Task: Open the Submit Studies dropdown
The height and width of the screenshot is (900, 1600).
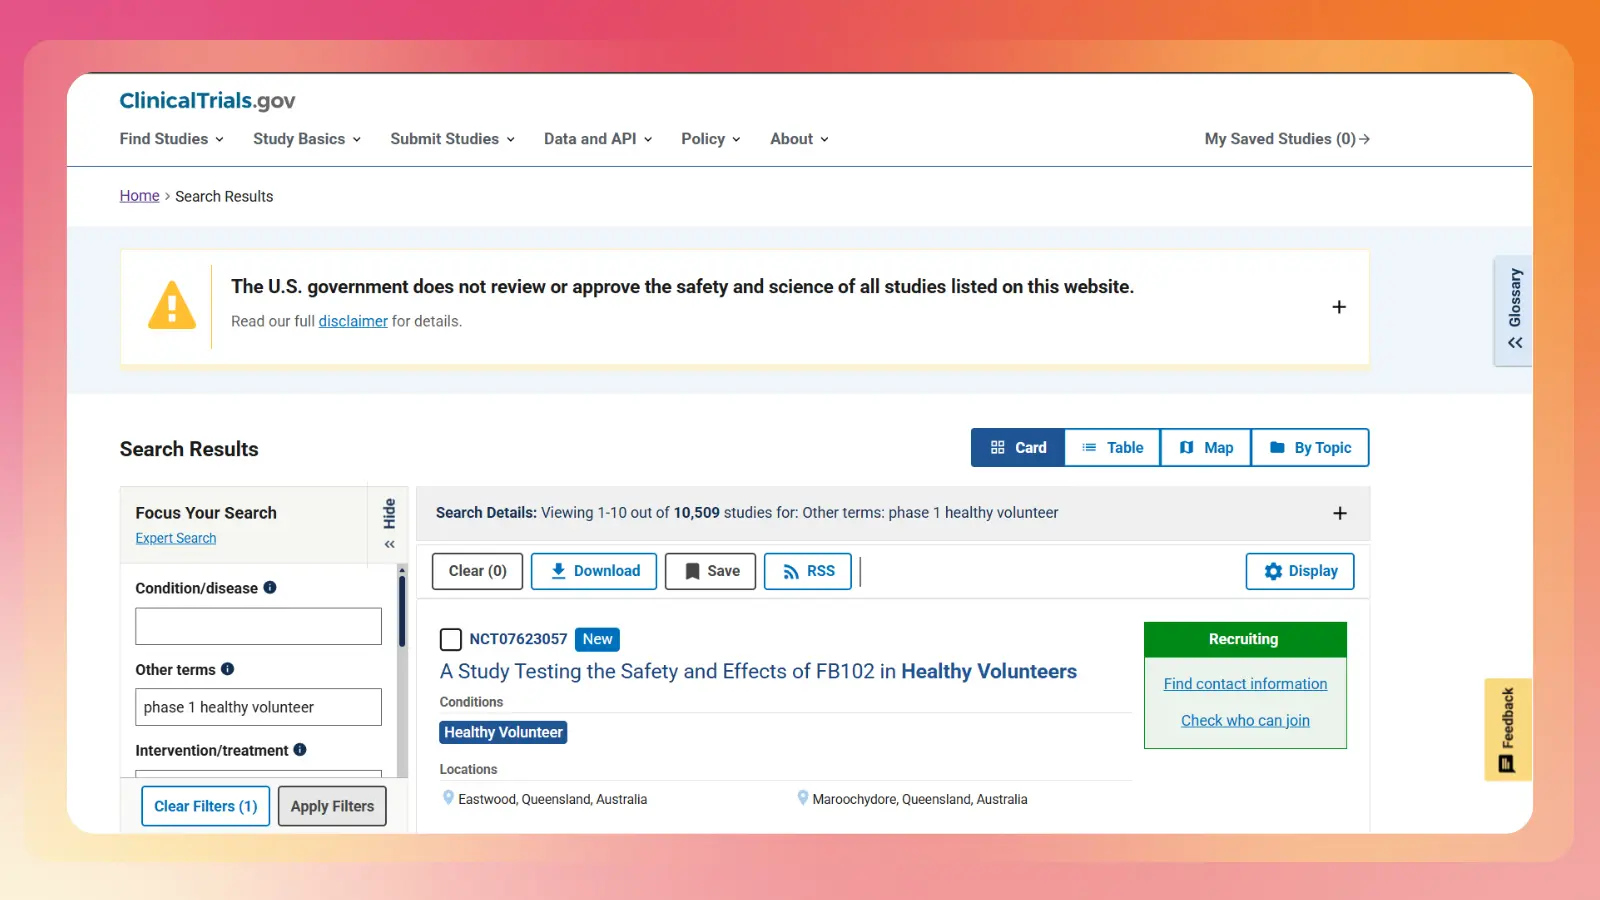Action: [453, 139]
